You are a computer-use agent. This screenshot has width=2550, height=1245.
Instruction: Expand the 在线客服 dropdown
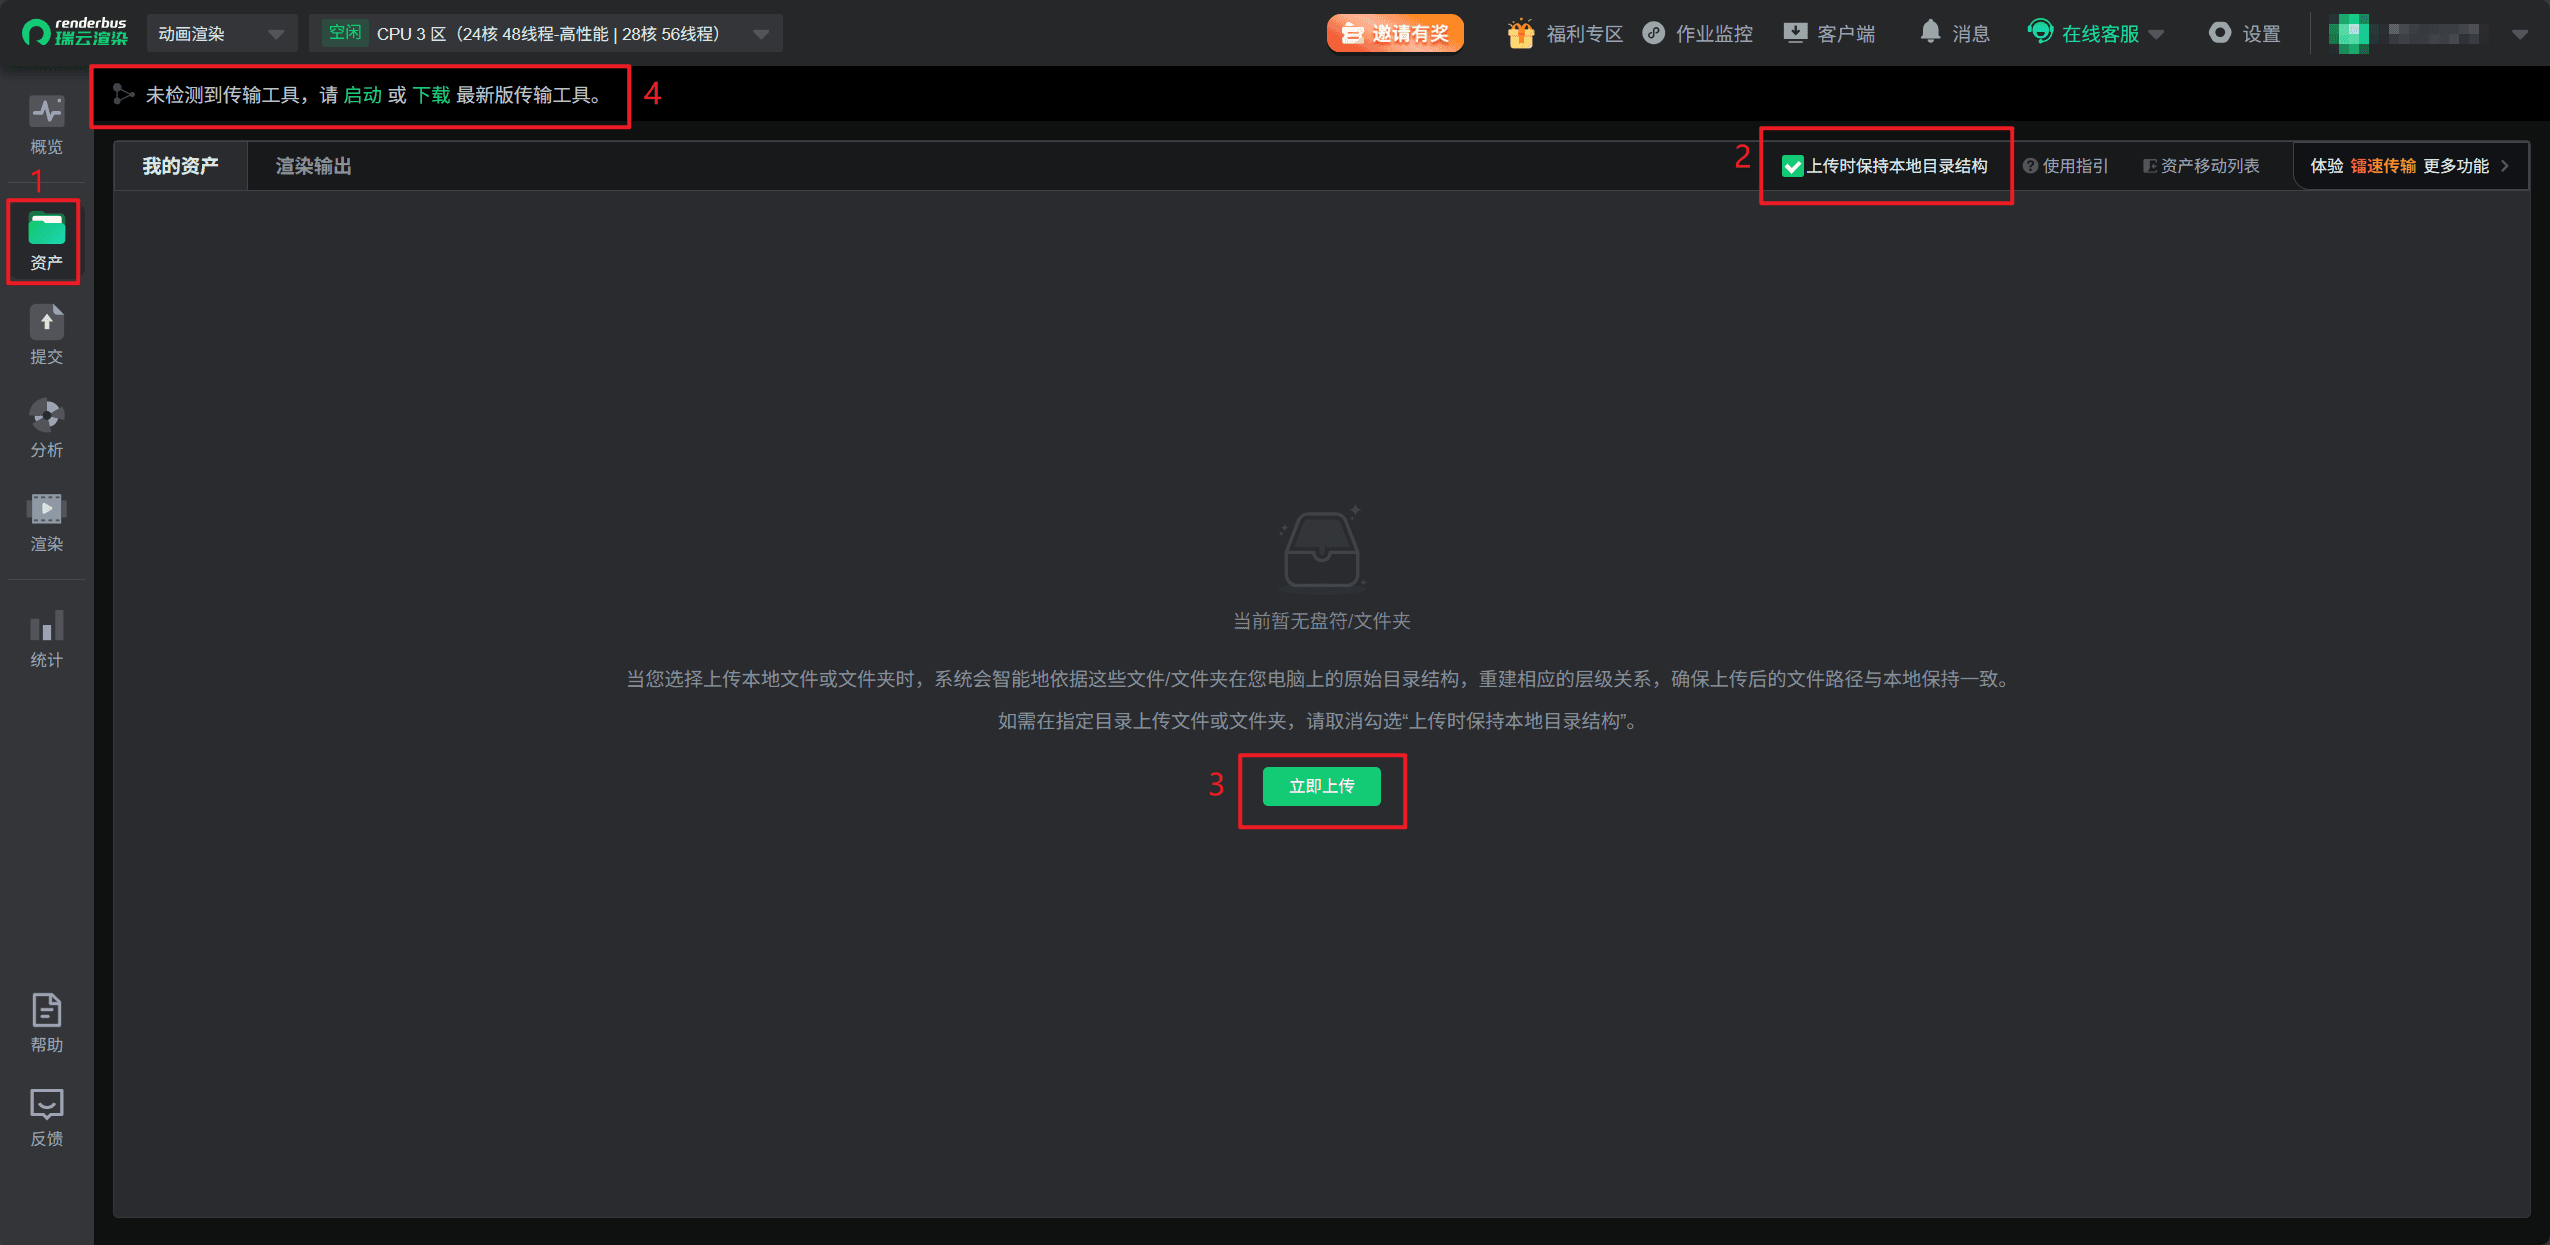click(2156, 34)
